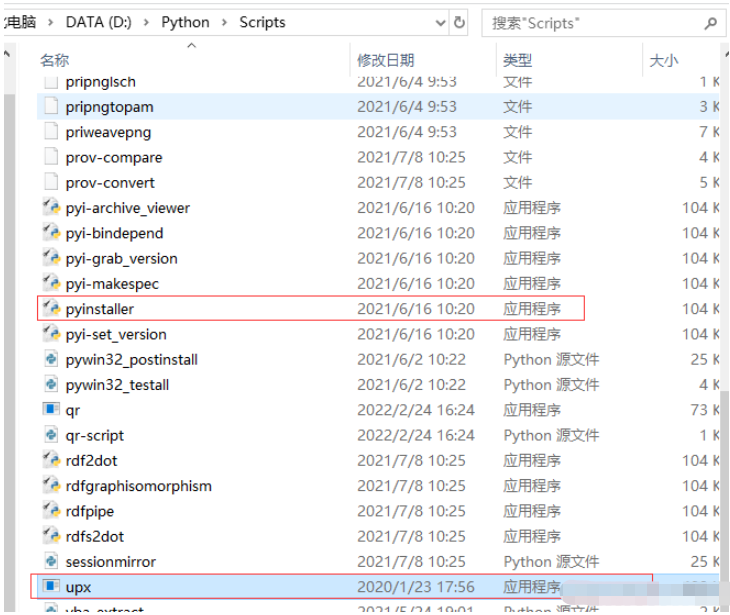Image resolution: width=730 pixels, height=615 pixels.
Task: Sort by the 修改日期 column header
Action: click(x=385, y=60)
